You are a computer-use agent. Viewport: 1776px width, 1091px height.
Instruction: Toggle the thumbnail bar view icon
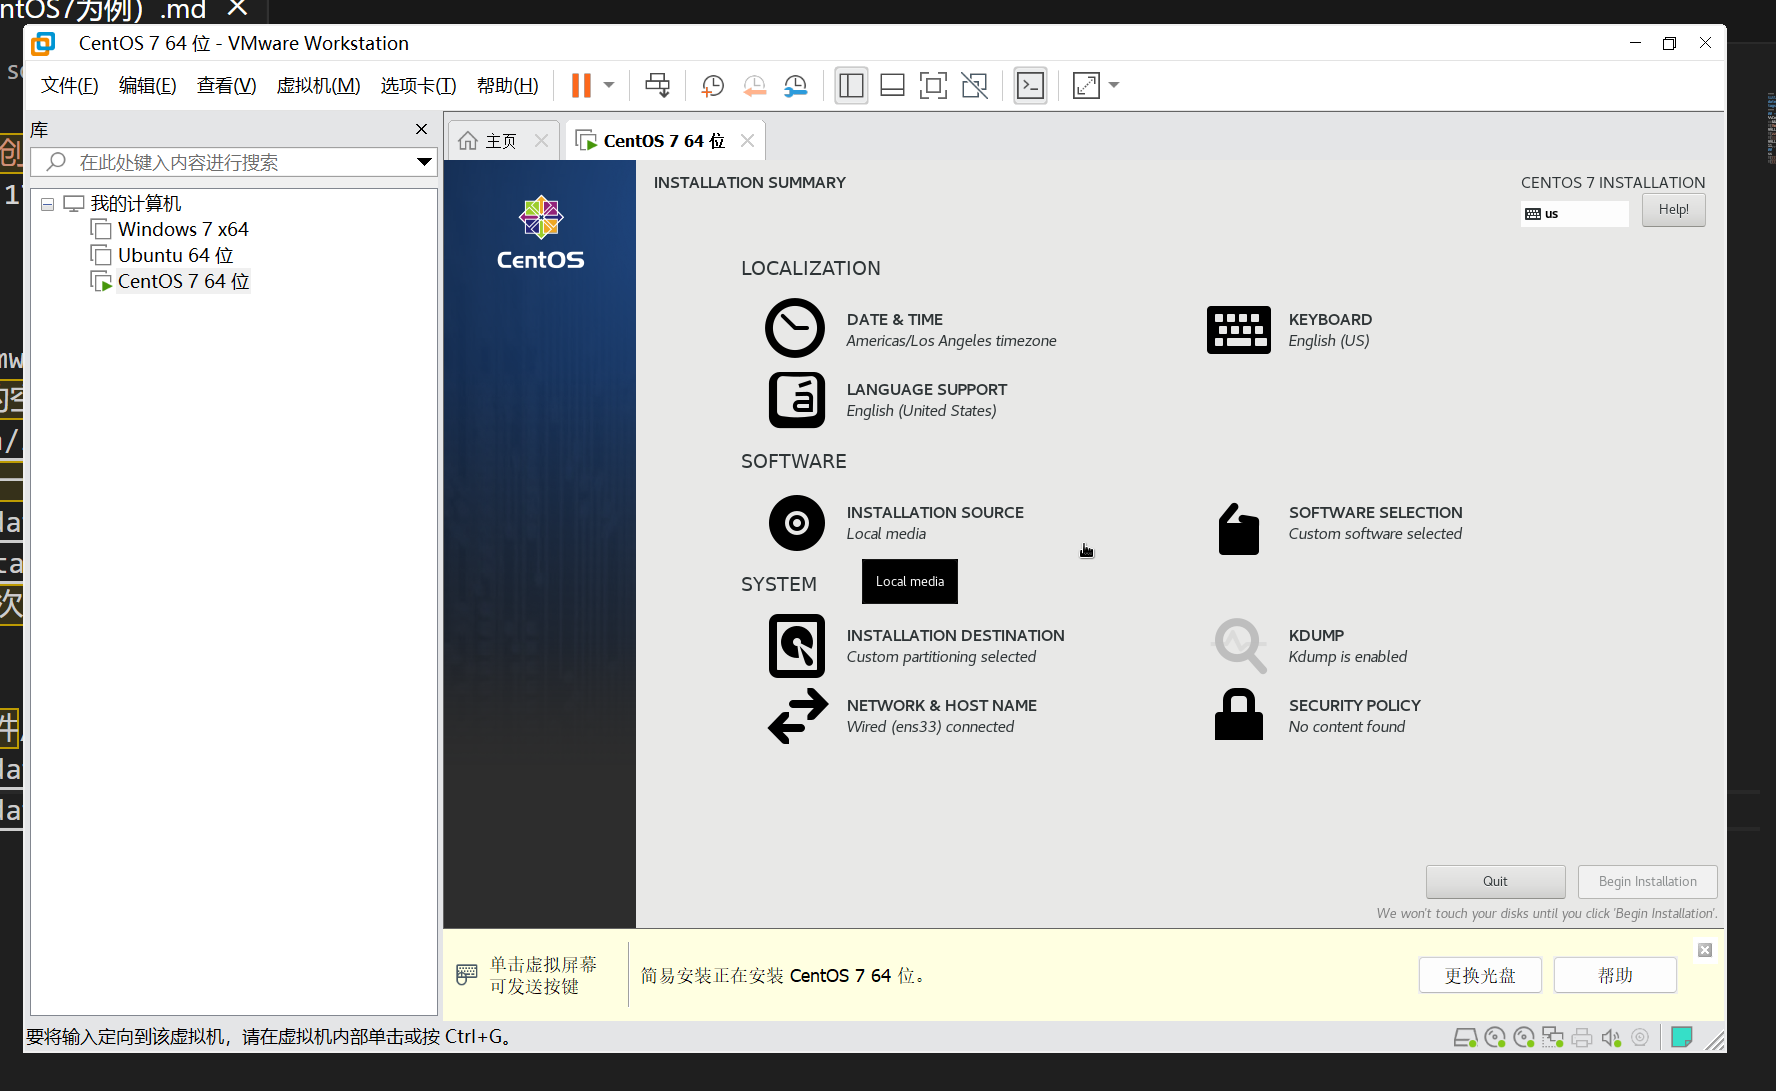tap(892, 86)
